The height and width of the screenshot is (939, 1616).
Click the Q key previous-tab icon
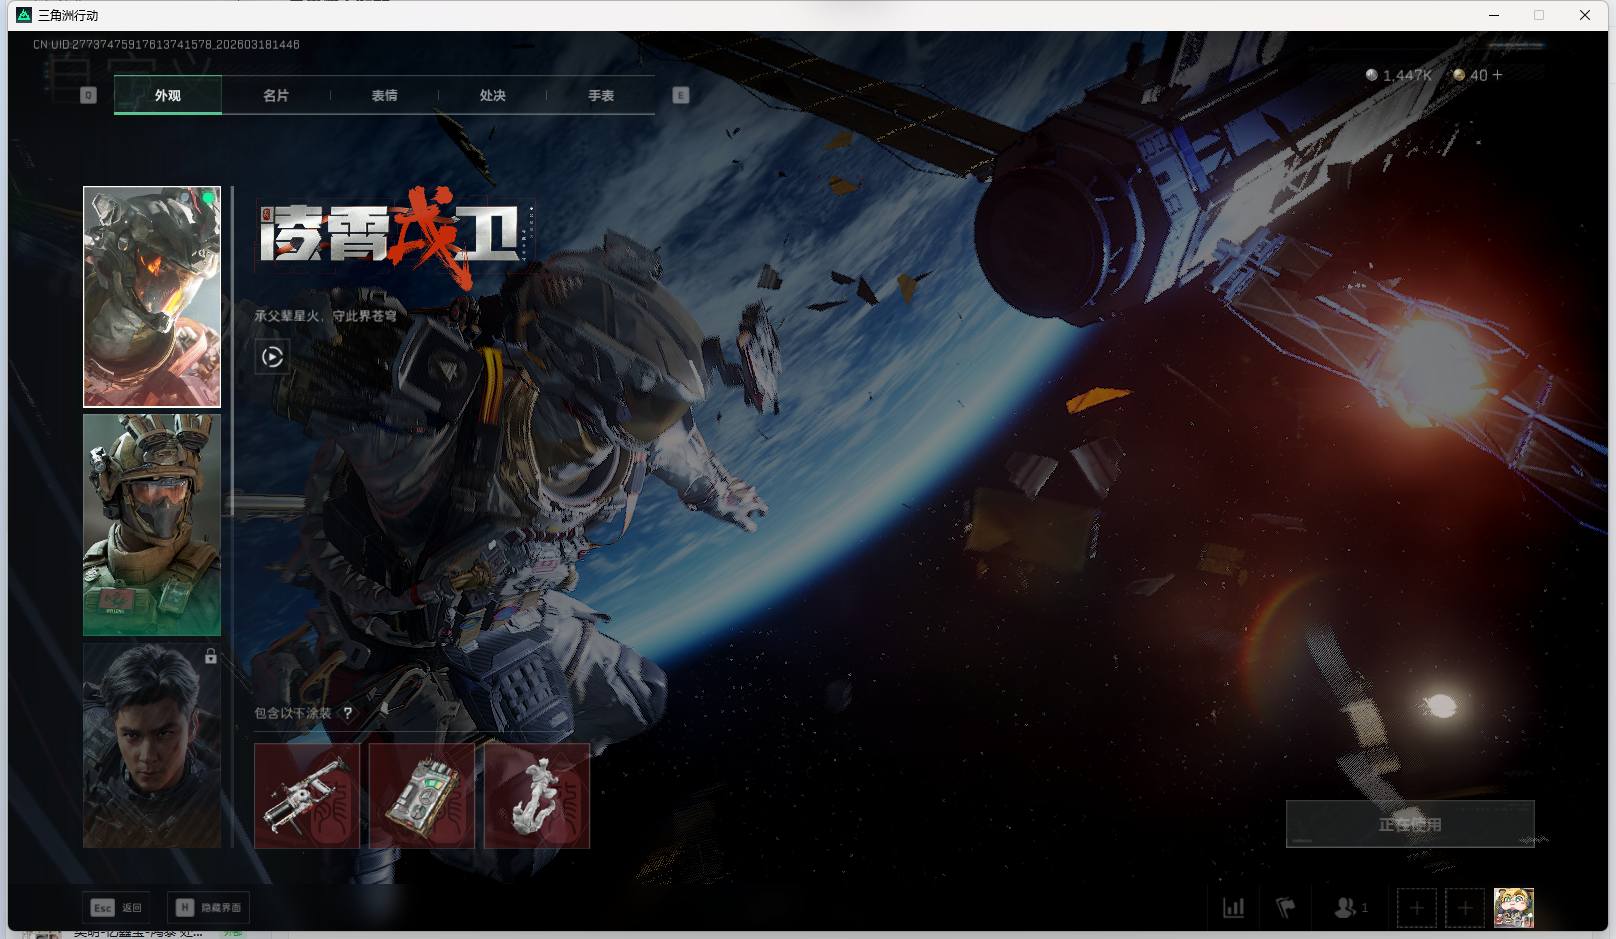click(88, 95)
